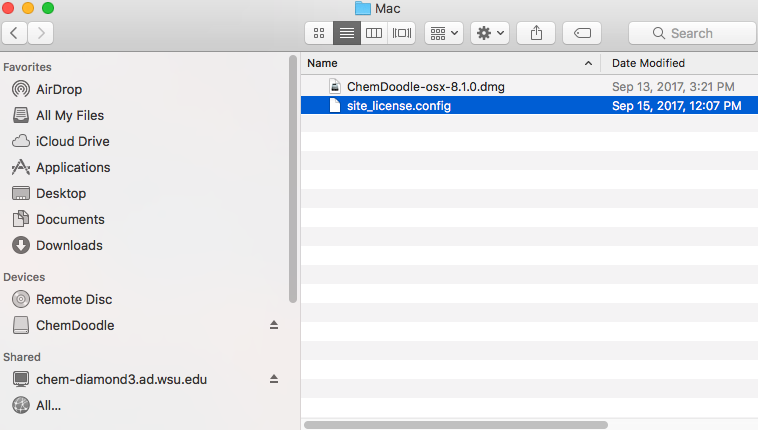Switch to column view layout

[x=374, y=33]
